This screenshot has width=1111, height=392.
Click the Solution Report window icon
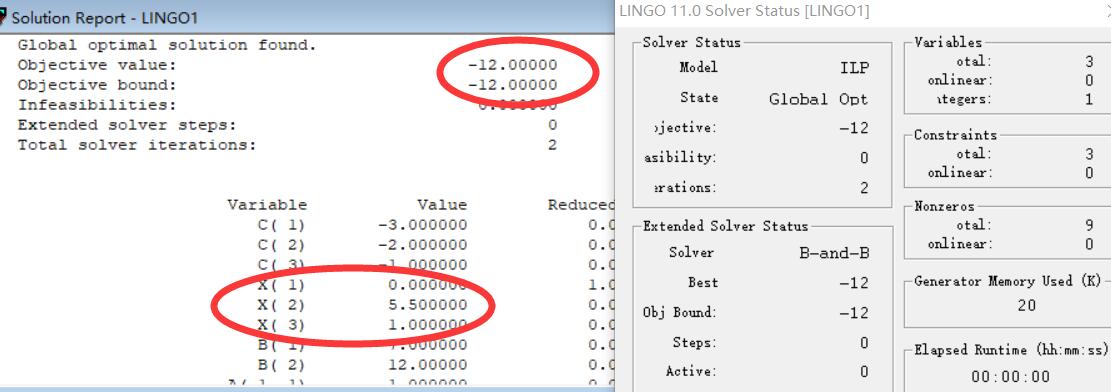click(3, 16)
